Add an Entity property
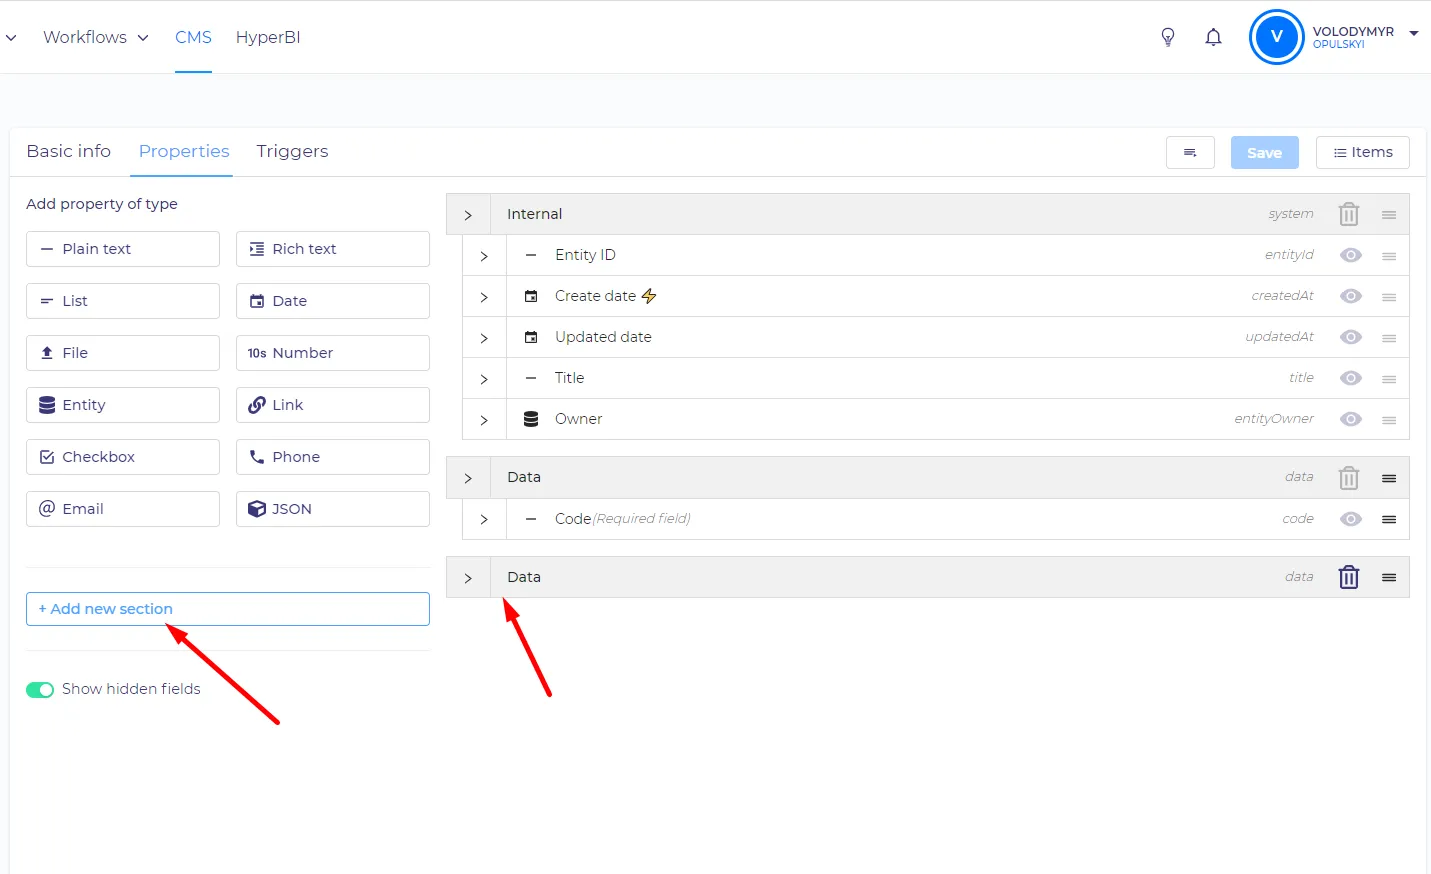 pos(123,405)
